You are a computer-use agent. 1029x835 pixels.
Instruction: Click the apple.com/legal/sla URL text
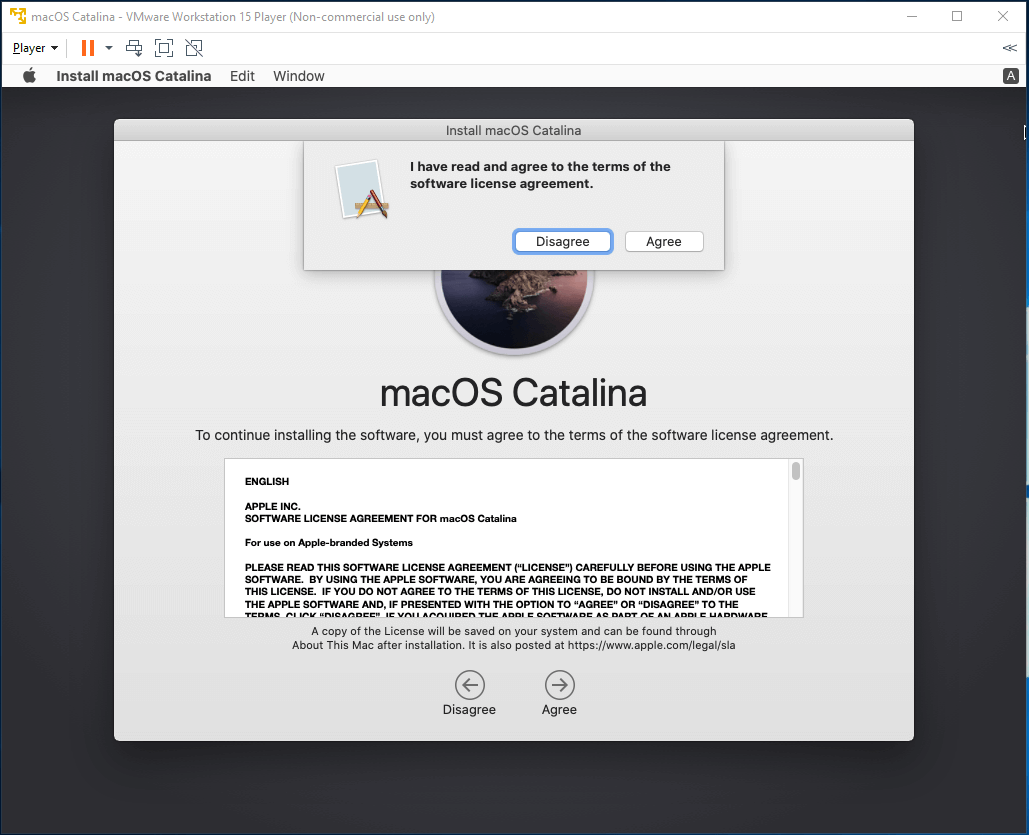[x=651, y=645]
